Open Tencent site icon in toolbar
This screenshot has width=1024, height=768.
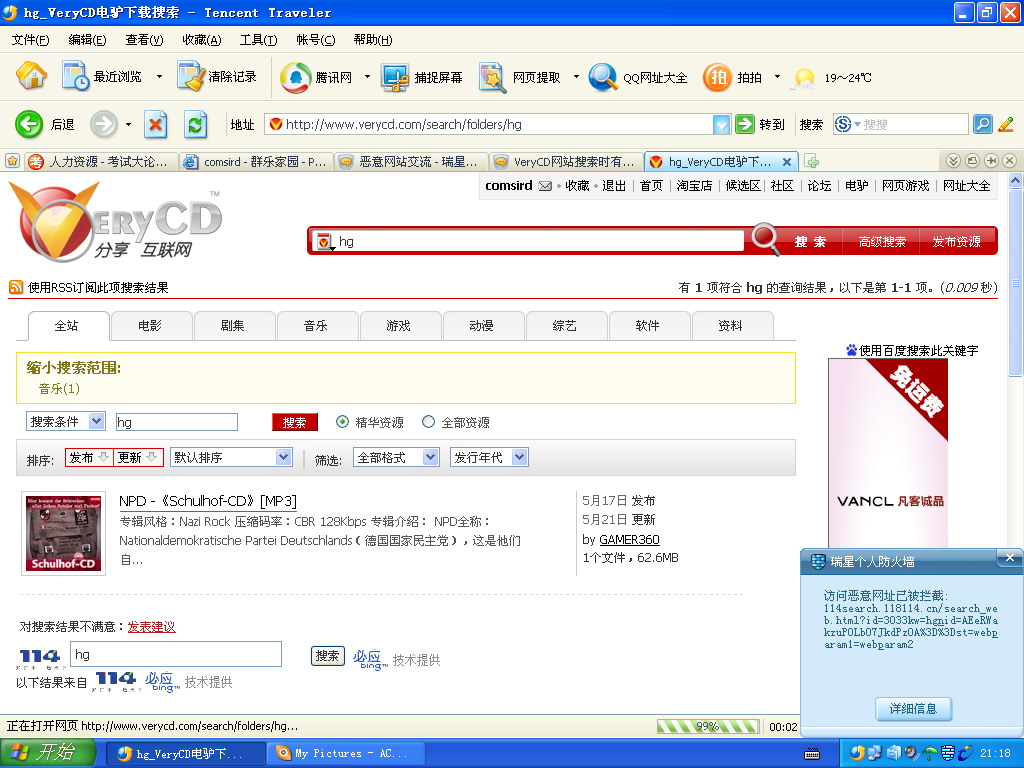point(296,78)
